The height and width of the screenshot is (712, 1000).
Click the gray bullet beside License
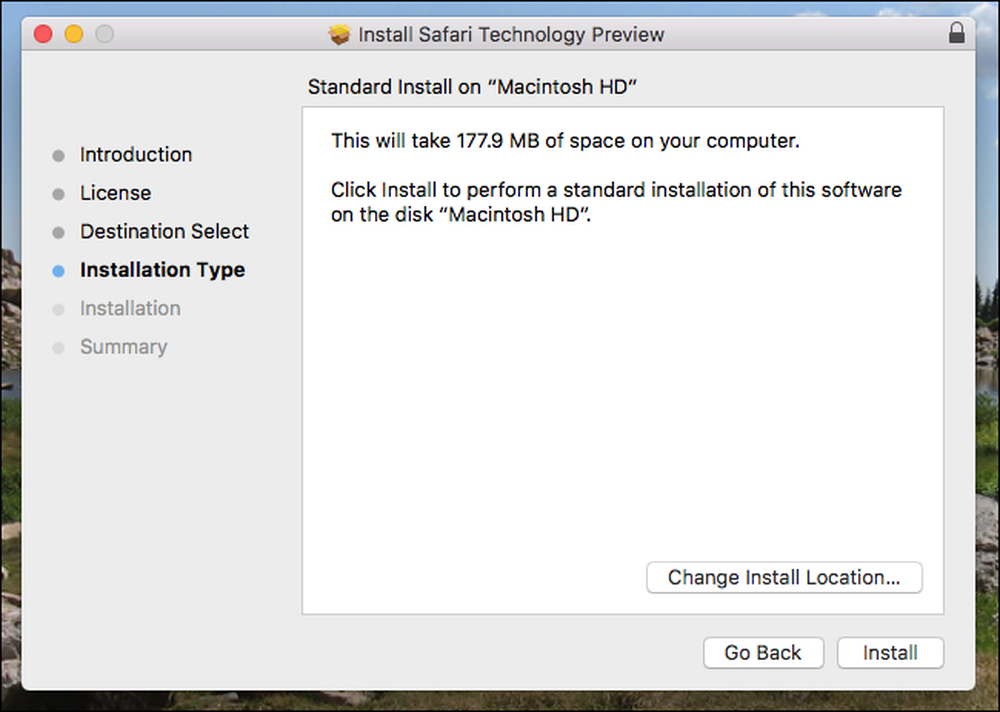click(58, 194)
